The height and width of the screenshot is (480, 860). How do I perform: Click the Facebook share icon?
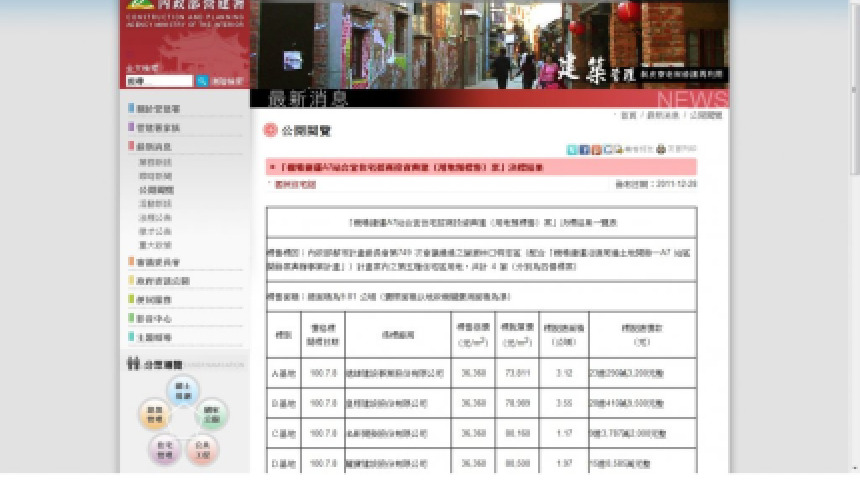click(584, 150)
